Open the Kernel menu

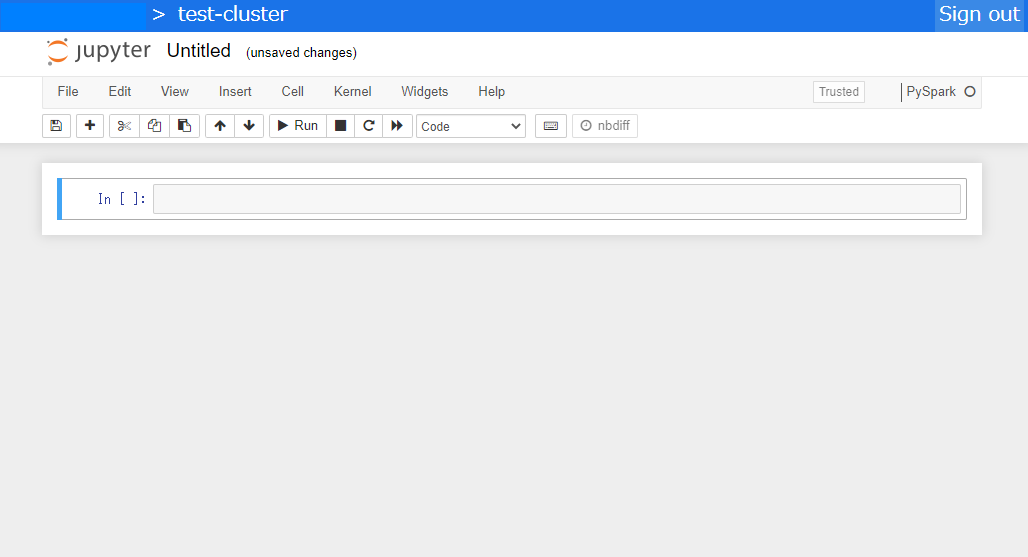353,92
